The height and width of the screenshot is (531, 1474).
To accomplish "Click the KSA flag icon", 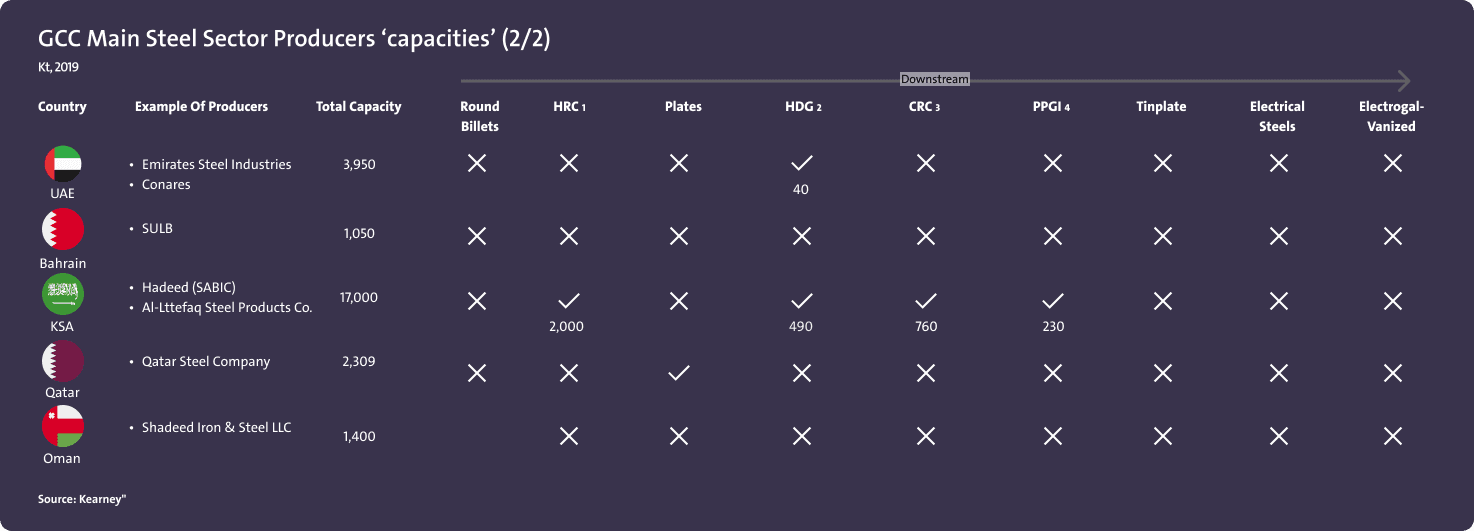I will pos(62,295).
